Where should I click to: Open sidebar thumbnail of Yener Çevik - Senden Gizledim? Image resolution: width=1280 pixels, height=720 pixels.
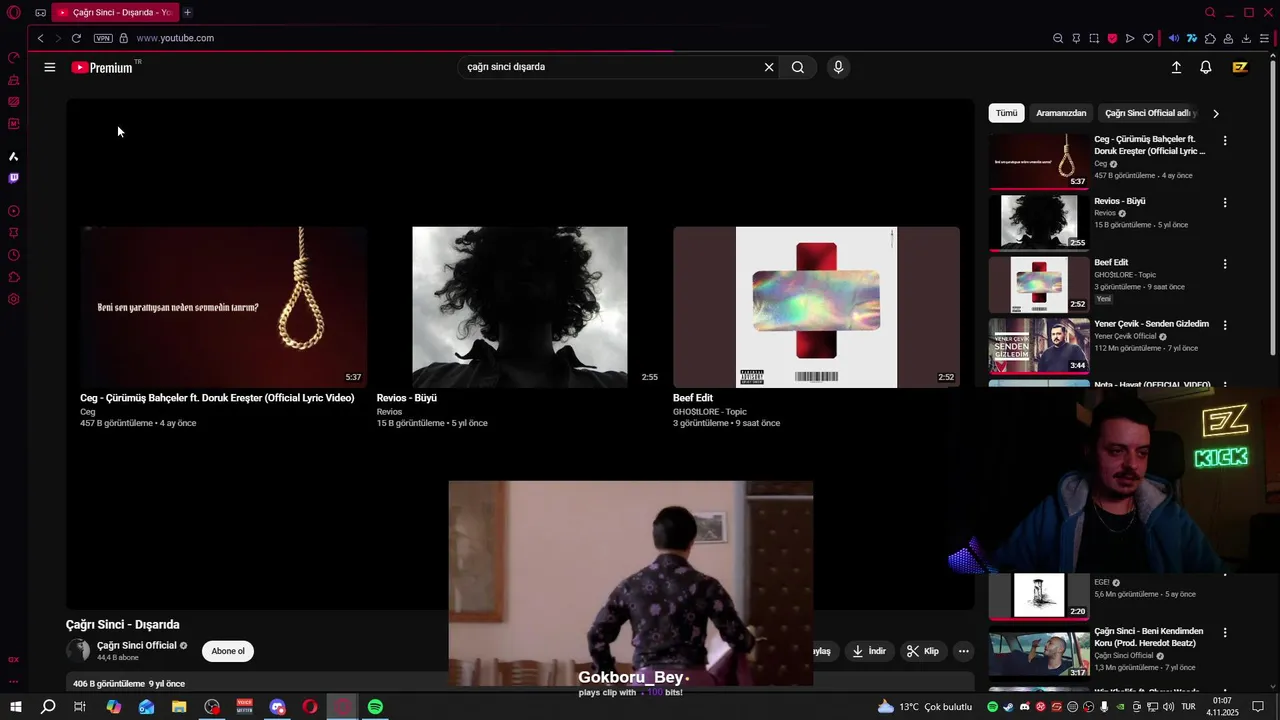tap(1039, 345)
